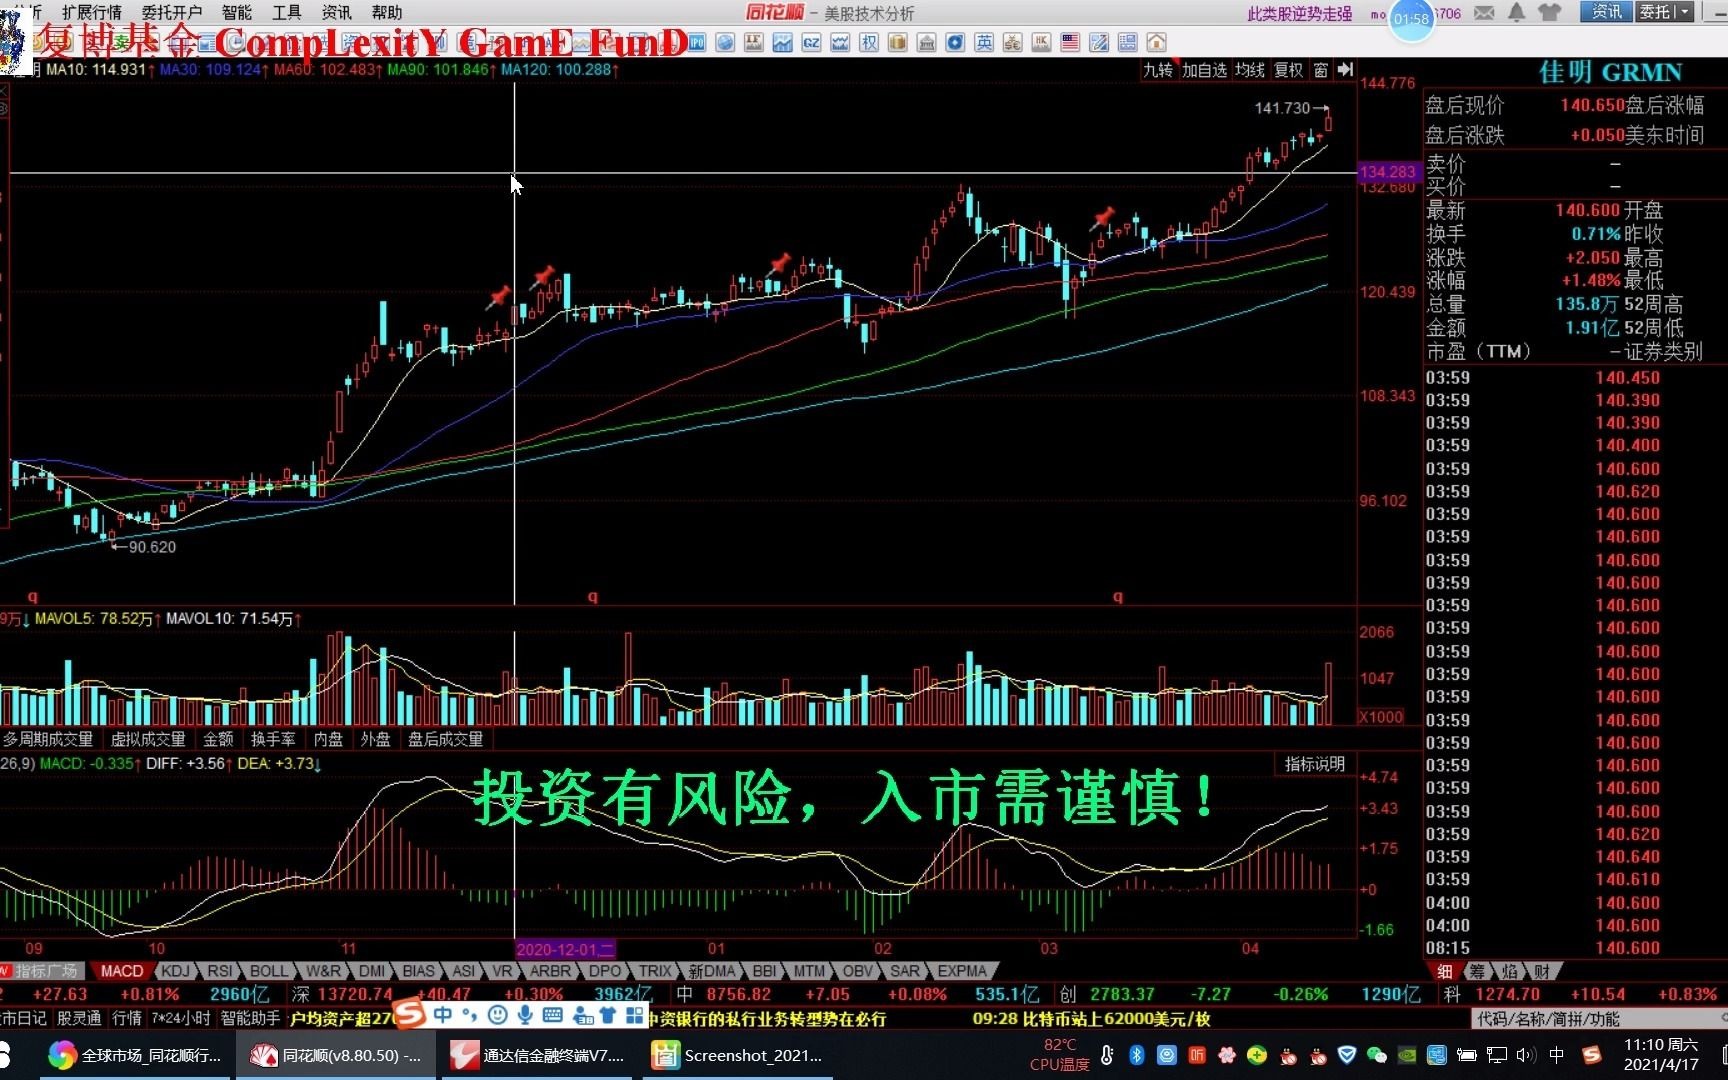The width and height of the screenshot is (1728, 1080).
Task: Click the envelope message icon
Action: click(1485, 12)
